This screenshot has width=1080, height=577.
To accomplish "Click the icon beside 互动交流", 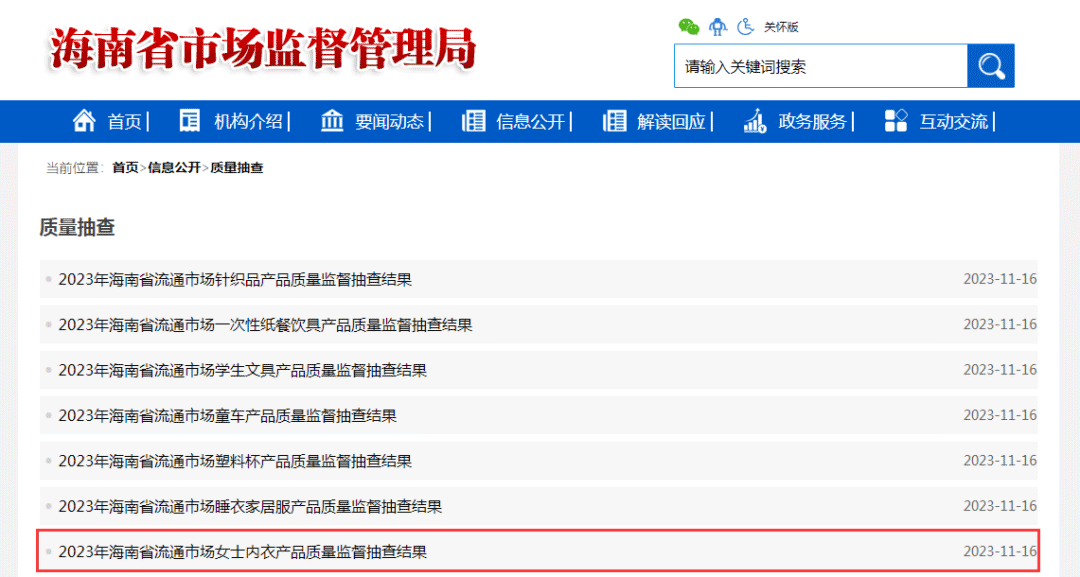I will point(896,121).
